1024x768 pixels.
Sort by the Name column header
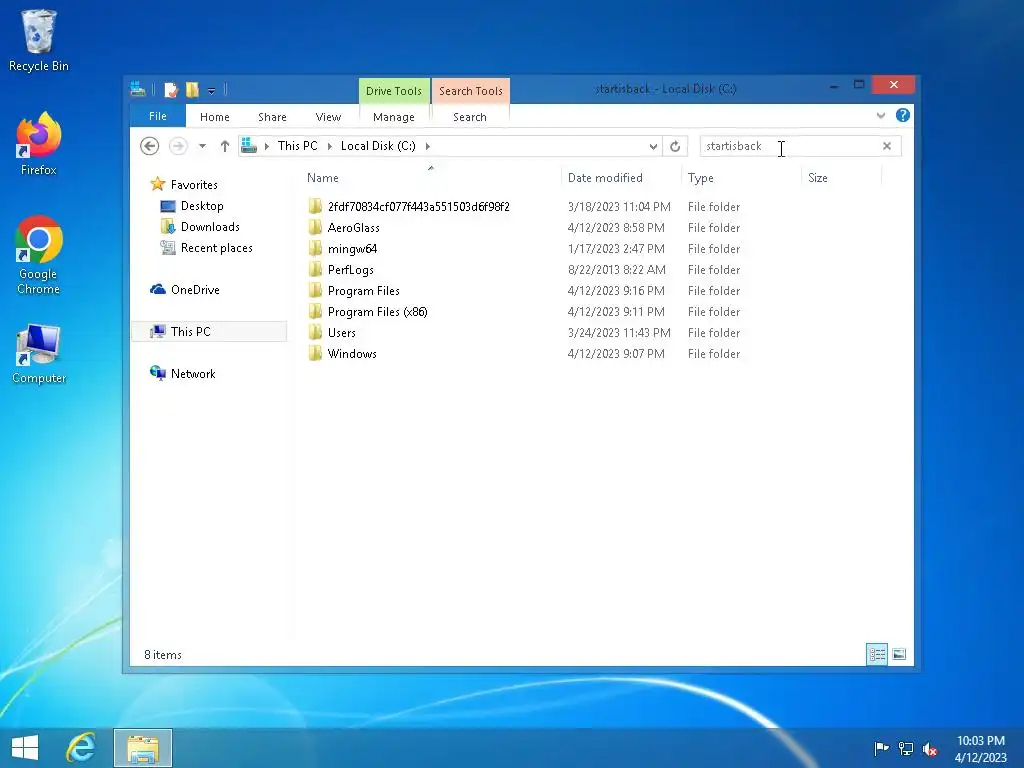(431, 178)
